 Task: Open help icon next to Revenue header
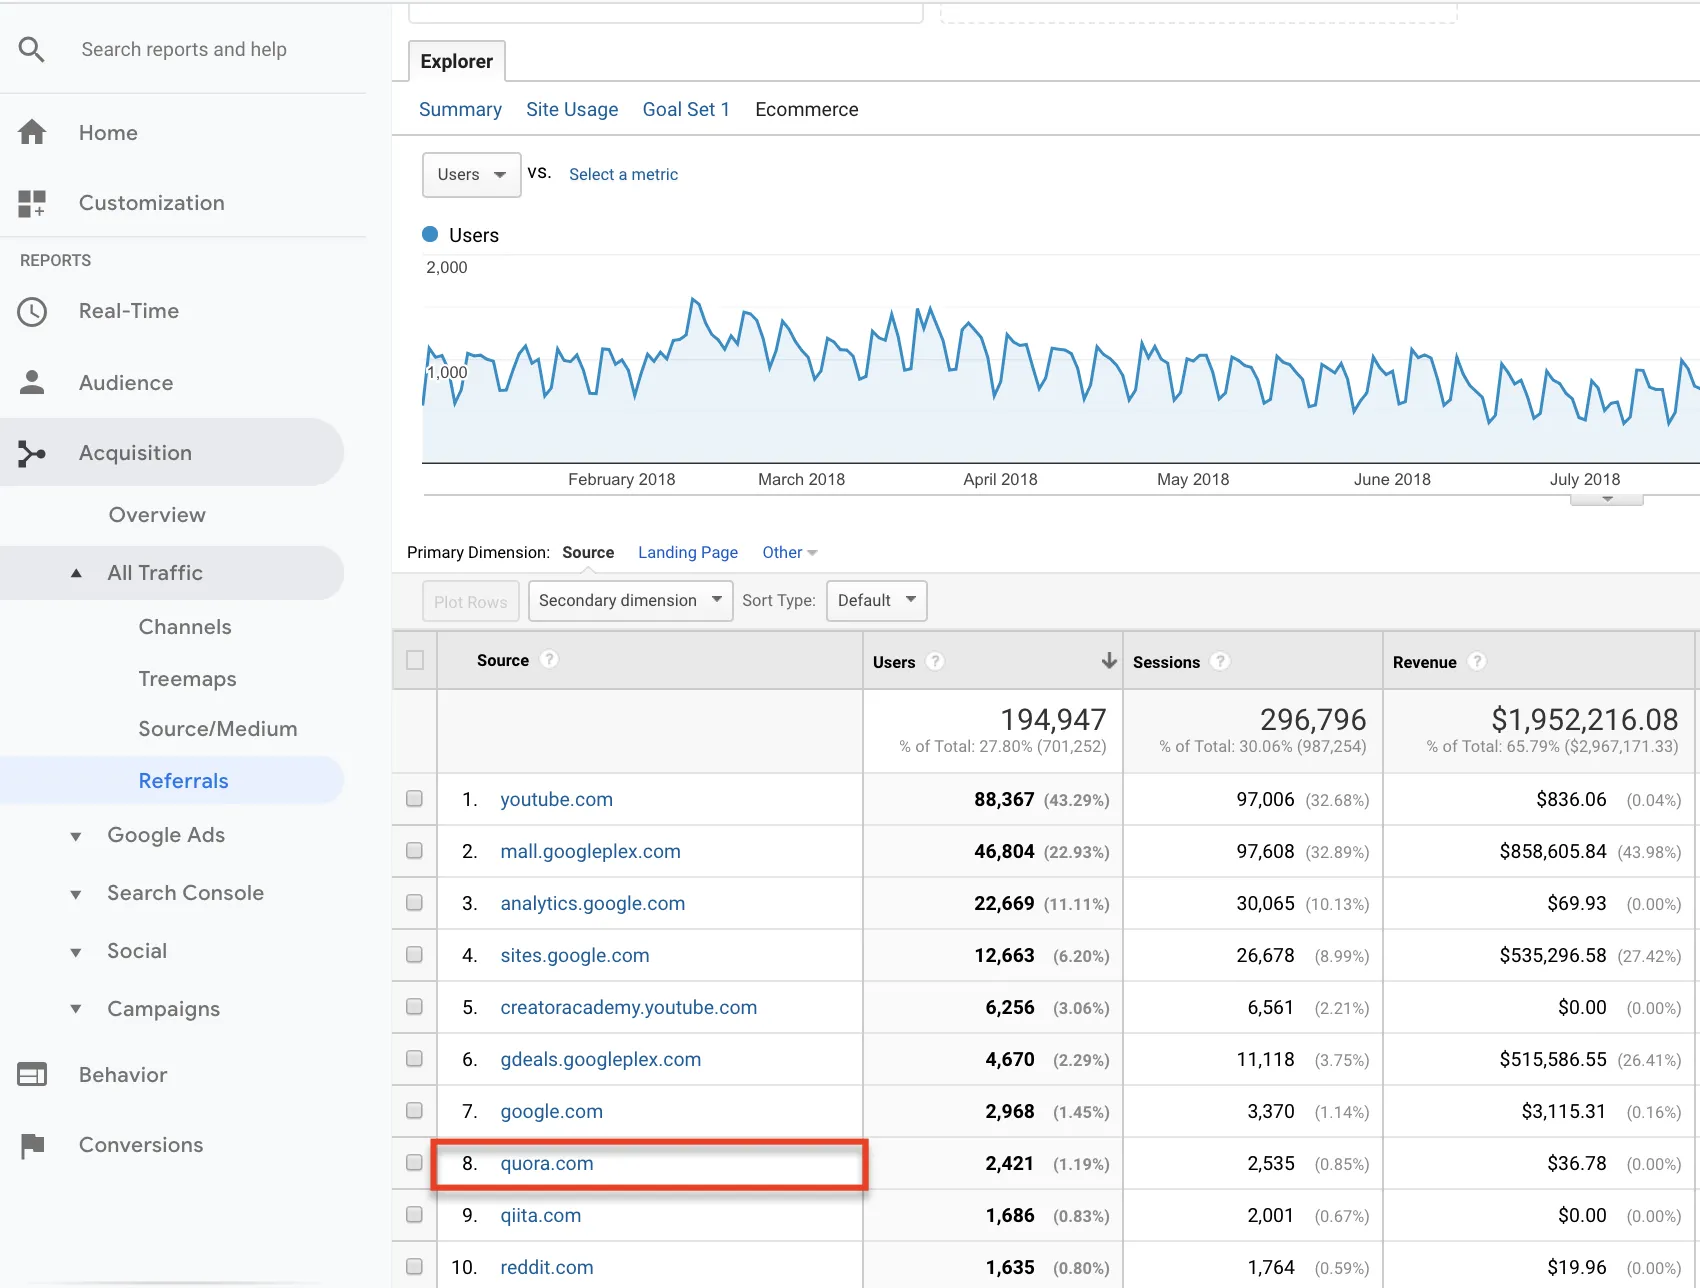tap(1477, 661)
